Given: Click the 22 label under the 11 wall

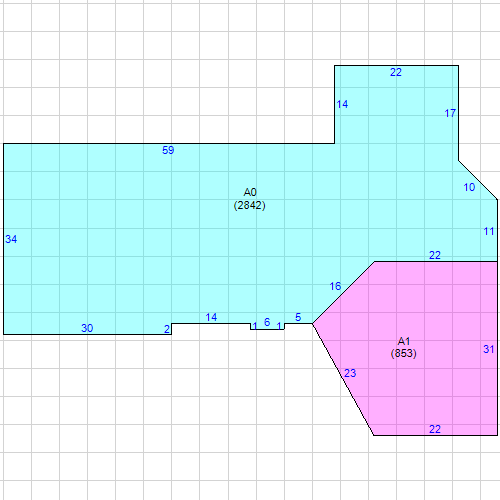Looking at the screenshot, I should coord(435,255).
